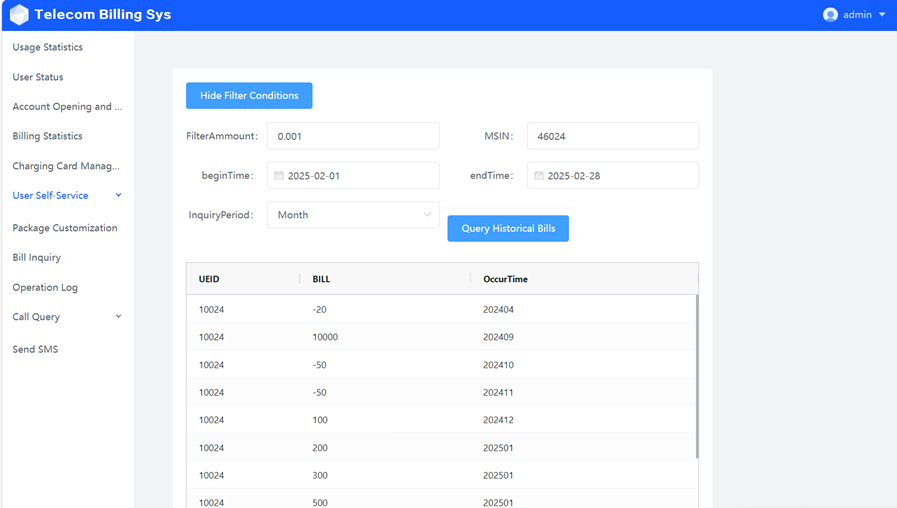This screenshot has height=508, width=897.
Task: Select the row with BILL value 10000
Action: 441,337
